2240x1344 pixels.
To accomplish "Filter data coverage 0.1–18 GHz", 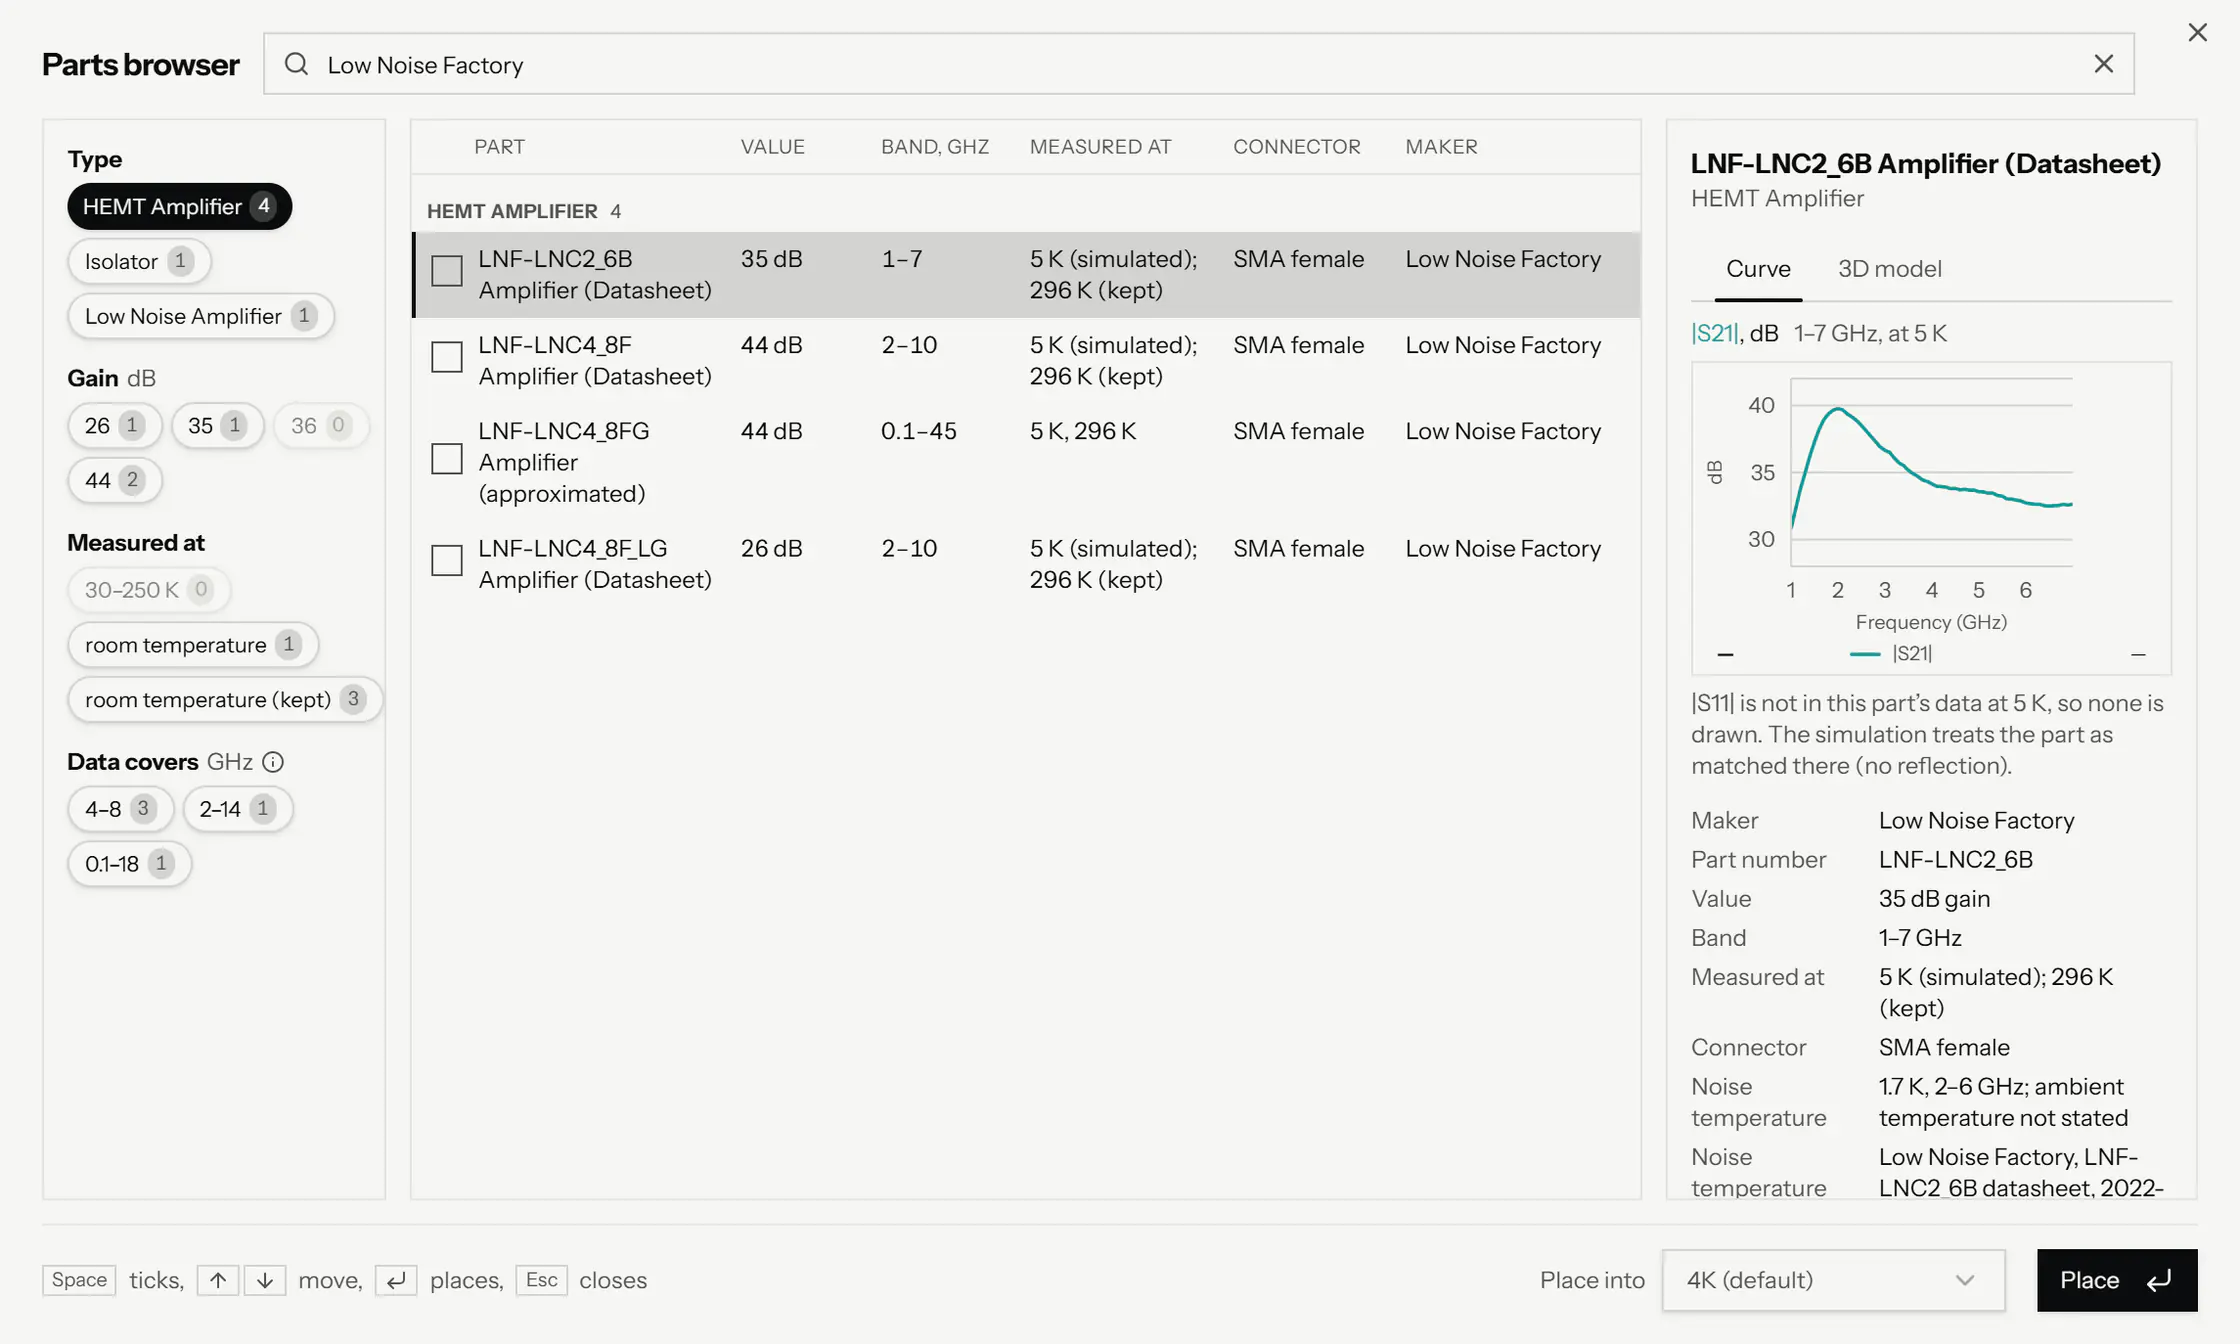I will pyautogui.click(x=129, y=863).
